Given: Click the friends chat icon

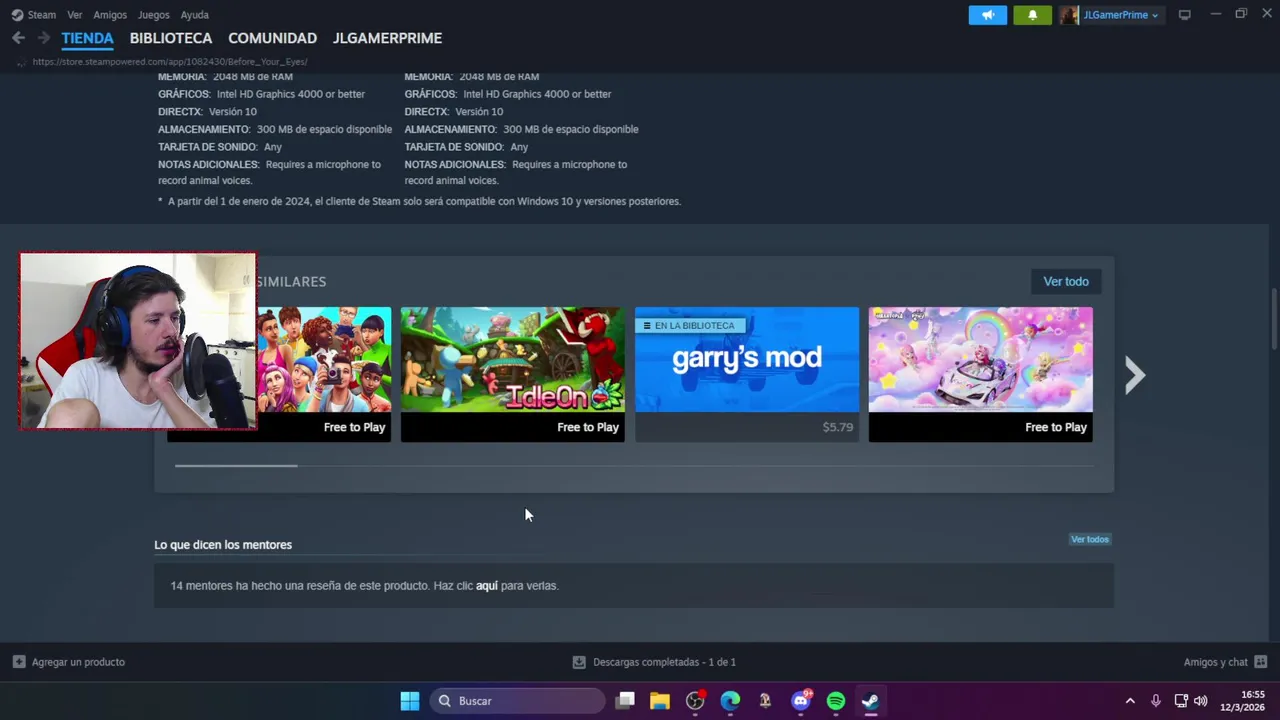Looking at the screenshot, I should tap(1260, 662).
